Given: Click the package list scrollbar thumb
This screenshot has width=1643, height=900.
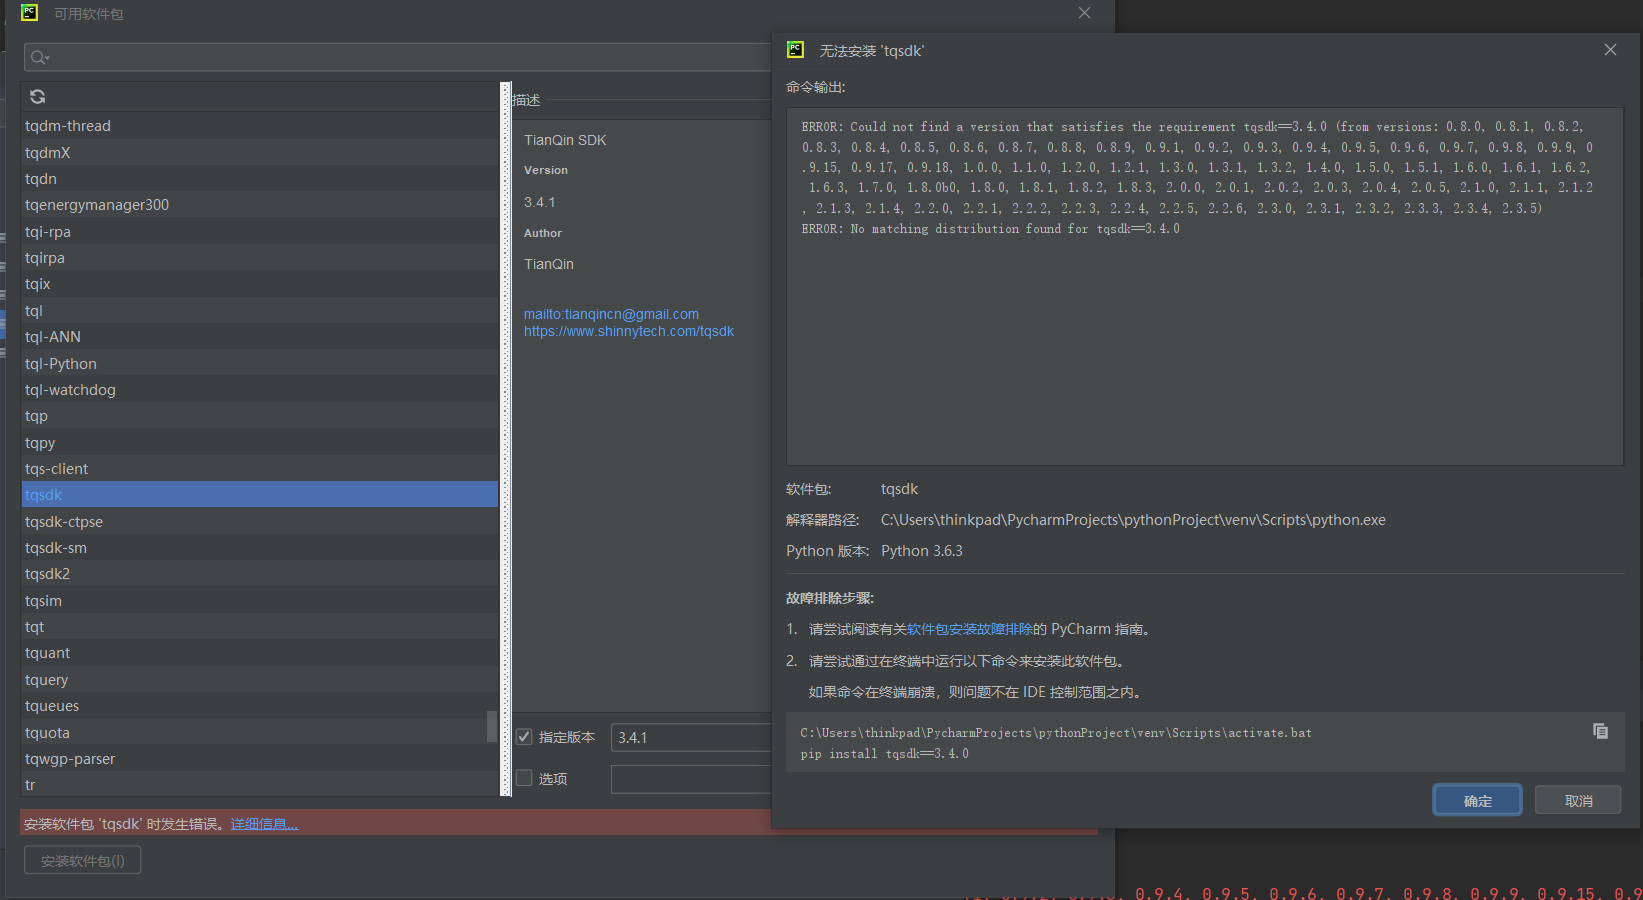Looking at the screenshot, I should (491, 726).
